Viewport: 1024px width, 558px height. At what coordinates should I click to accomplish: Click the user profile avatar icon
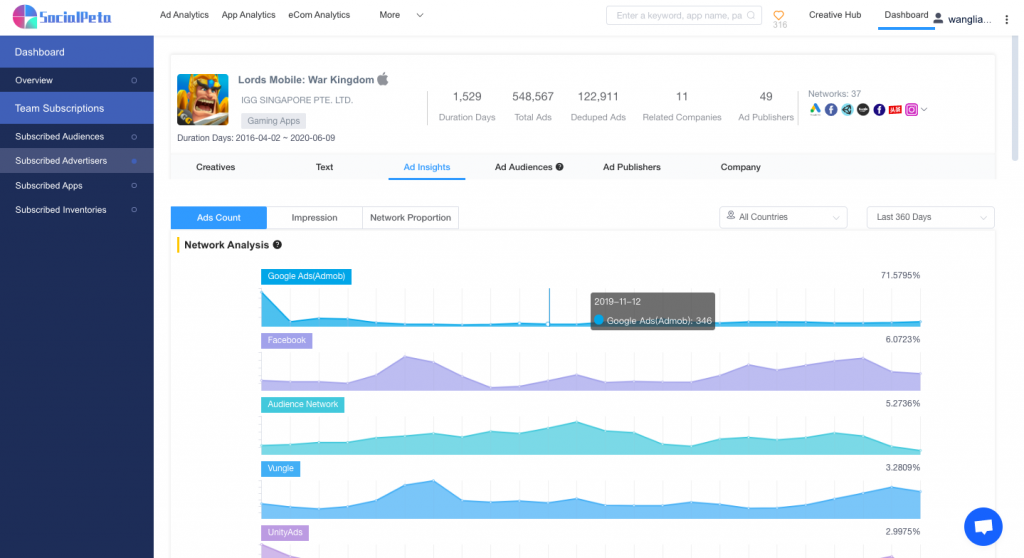point(938,18)
